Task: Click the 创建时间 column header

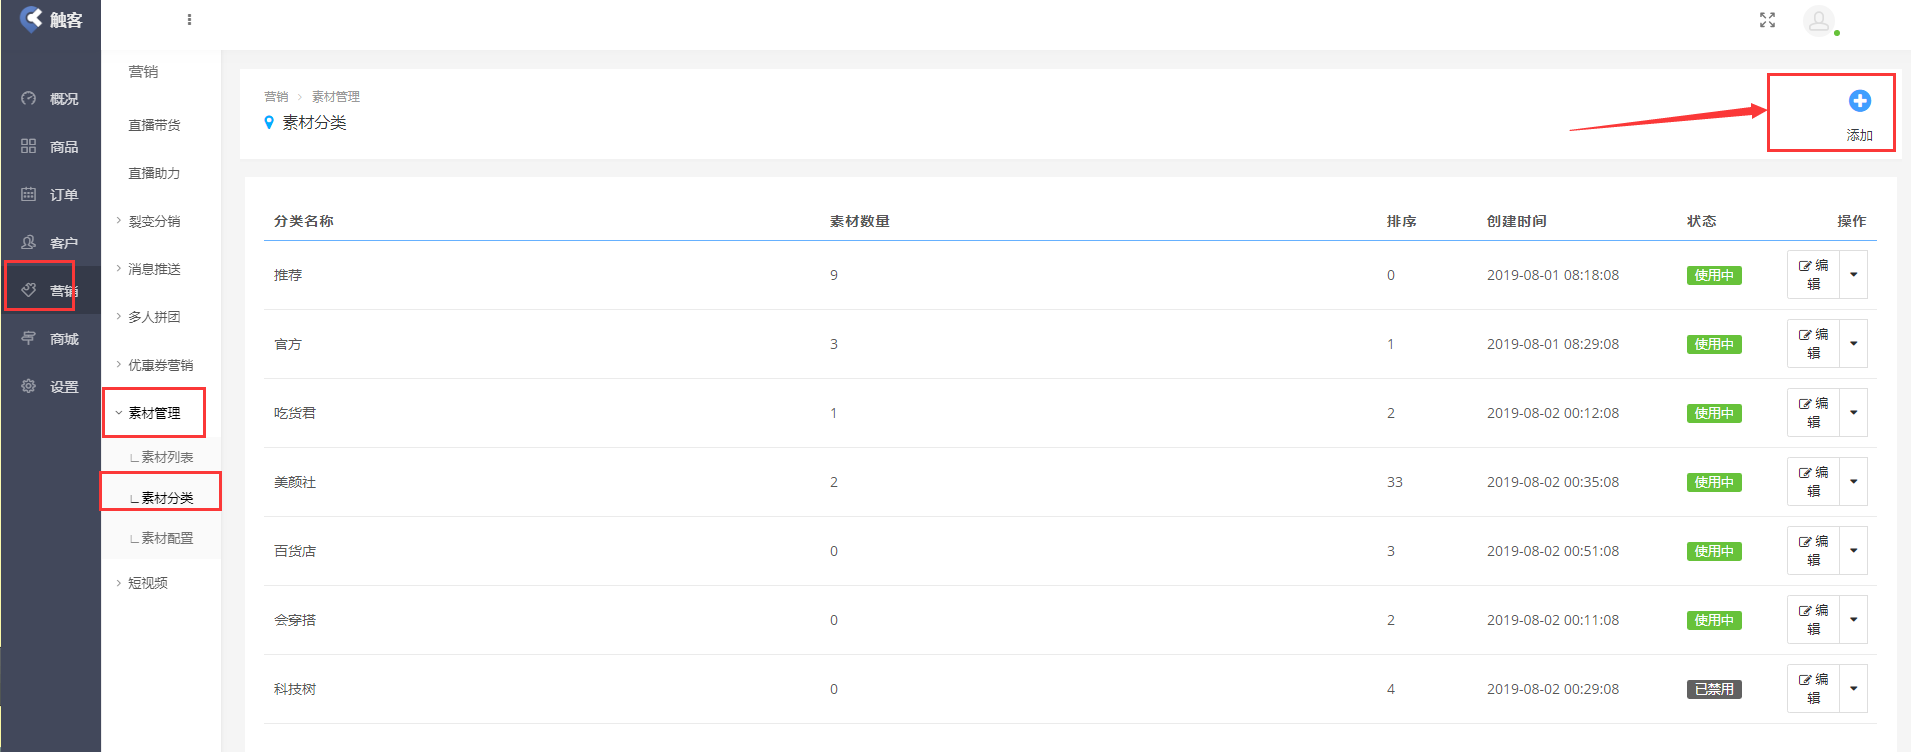Action: (1517, 221)
